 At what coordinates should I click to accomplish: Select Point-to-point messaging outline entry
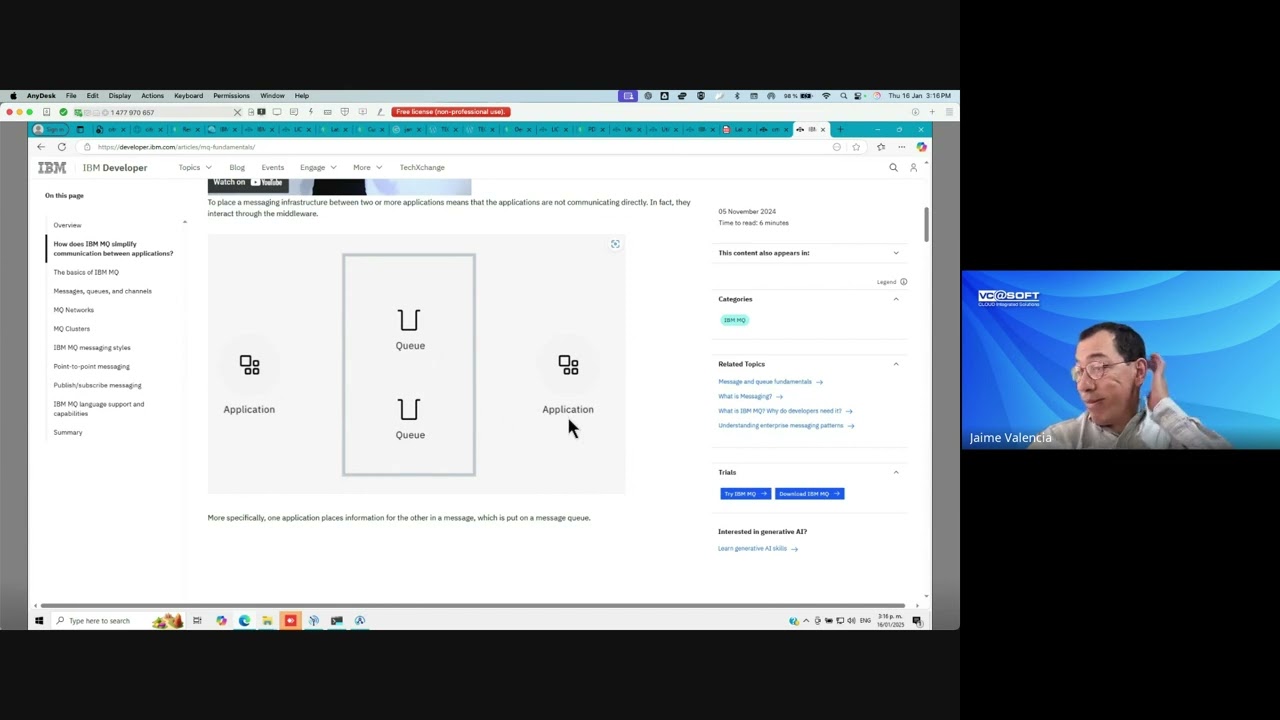pyautogui.click(x=91, y=366)
